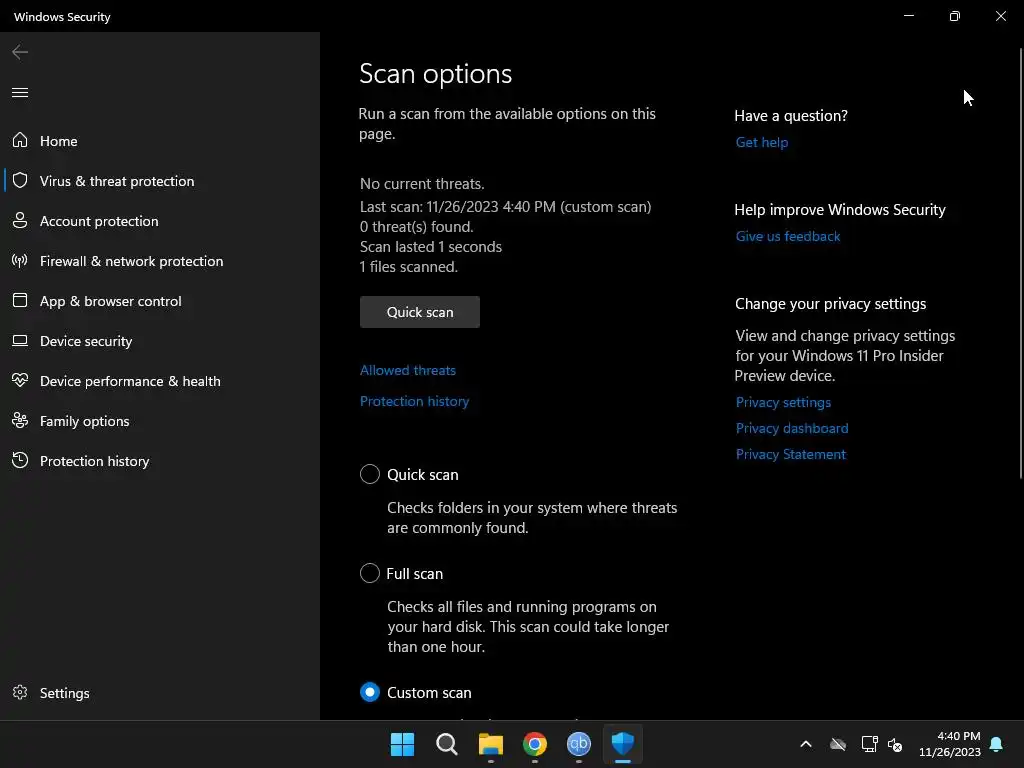Viewport: 1024px width, 768px height.
Task: Click the Account protection person icon
Action: [x=20, y=220]
